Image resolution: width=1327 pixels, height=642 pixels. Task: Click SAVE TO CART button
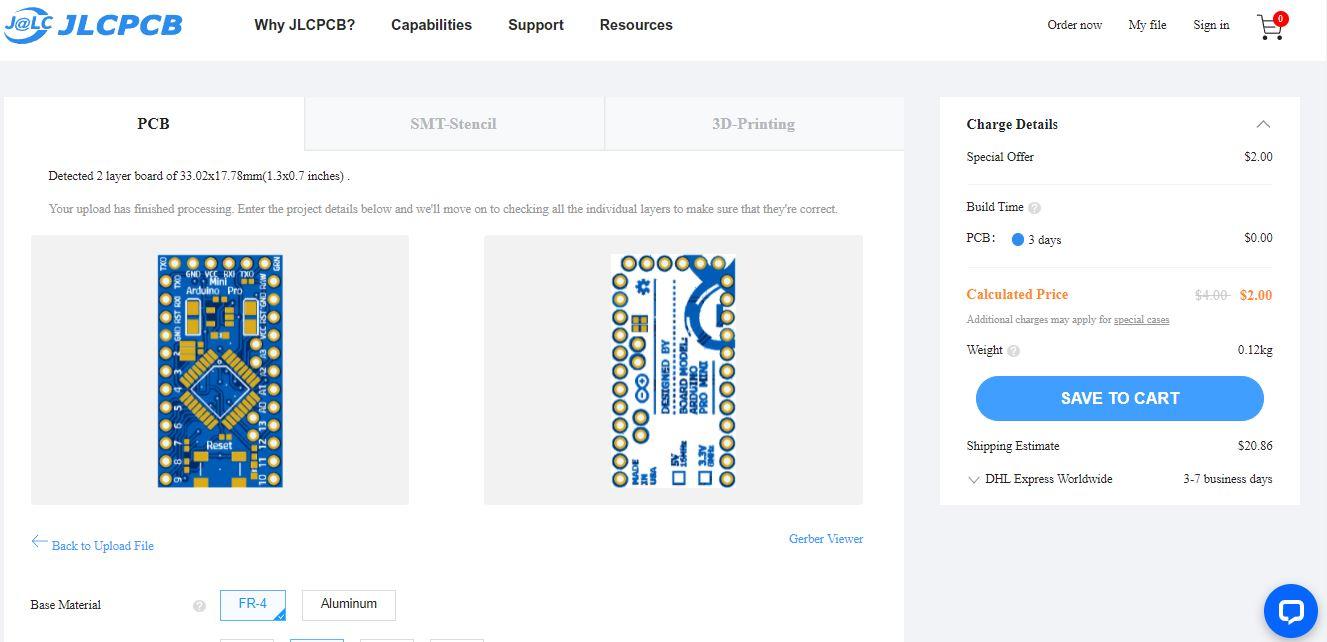pyautogui.click(x=1120, y=399)
